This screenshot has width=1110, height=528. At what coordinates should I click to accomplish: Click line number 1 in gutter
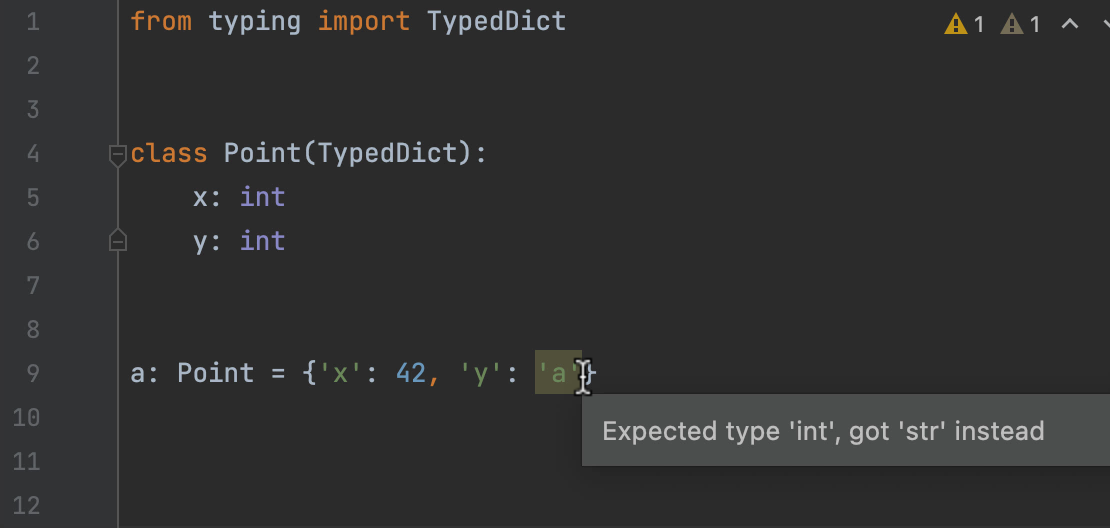coord(33,21)
